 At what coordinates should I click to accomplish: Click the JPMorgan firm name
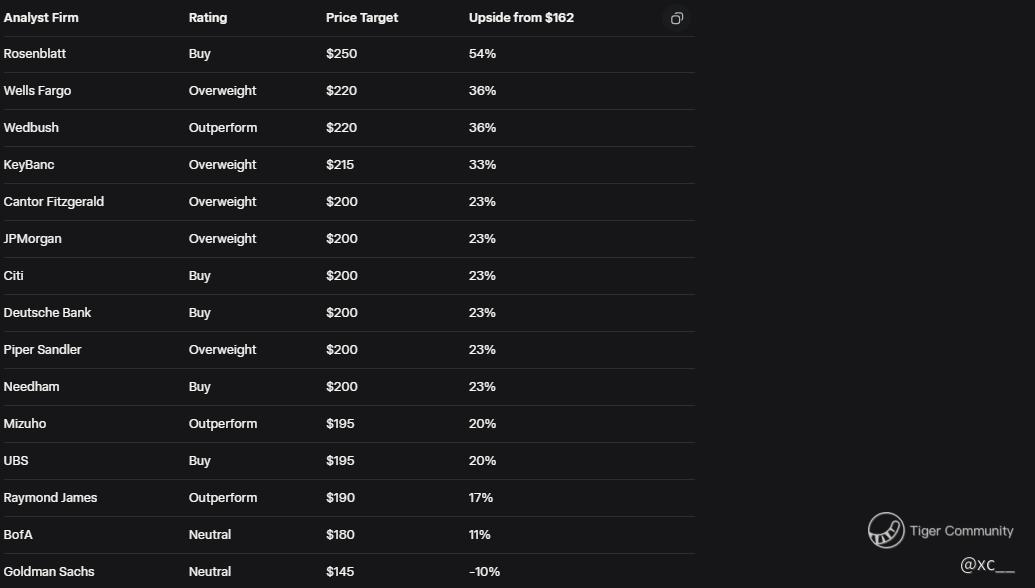point(32,239)
